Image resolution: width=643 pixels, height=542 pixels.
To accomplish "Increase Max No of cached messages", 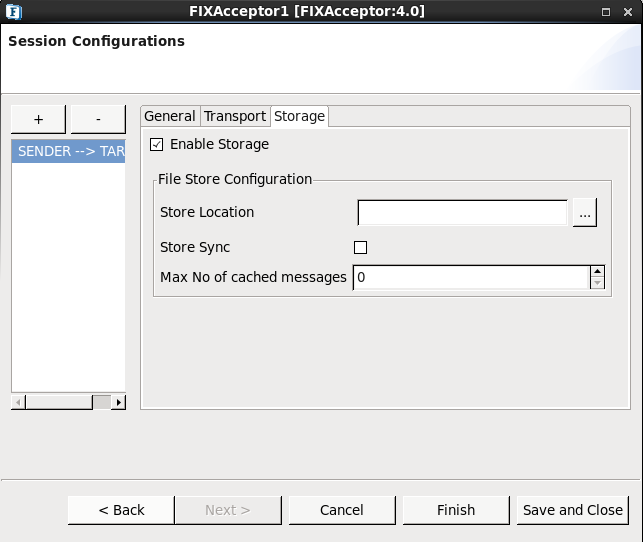I will pos(598,271).
